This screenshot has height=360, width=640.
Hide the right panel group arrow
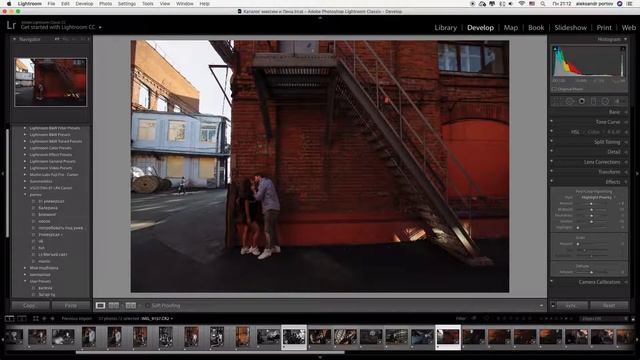coord(637,173)
